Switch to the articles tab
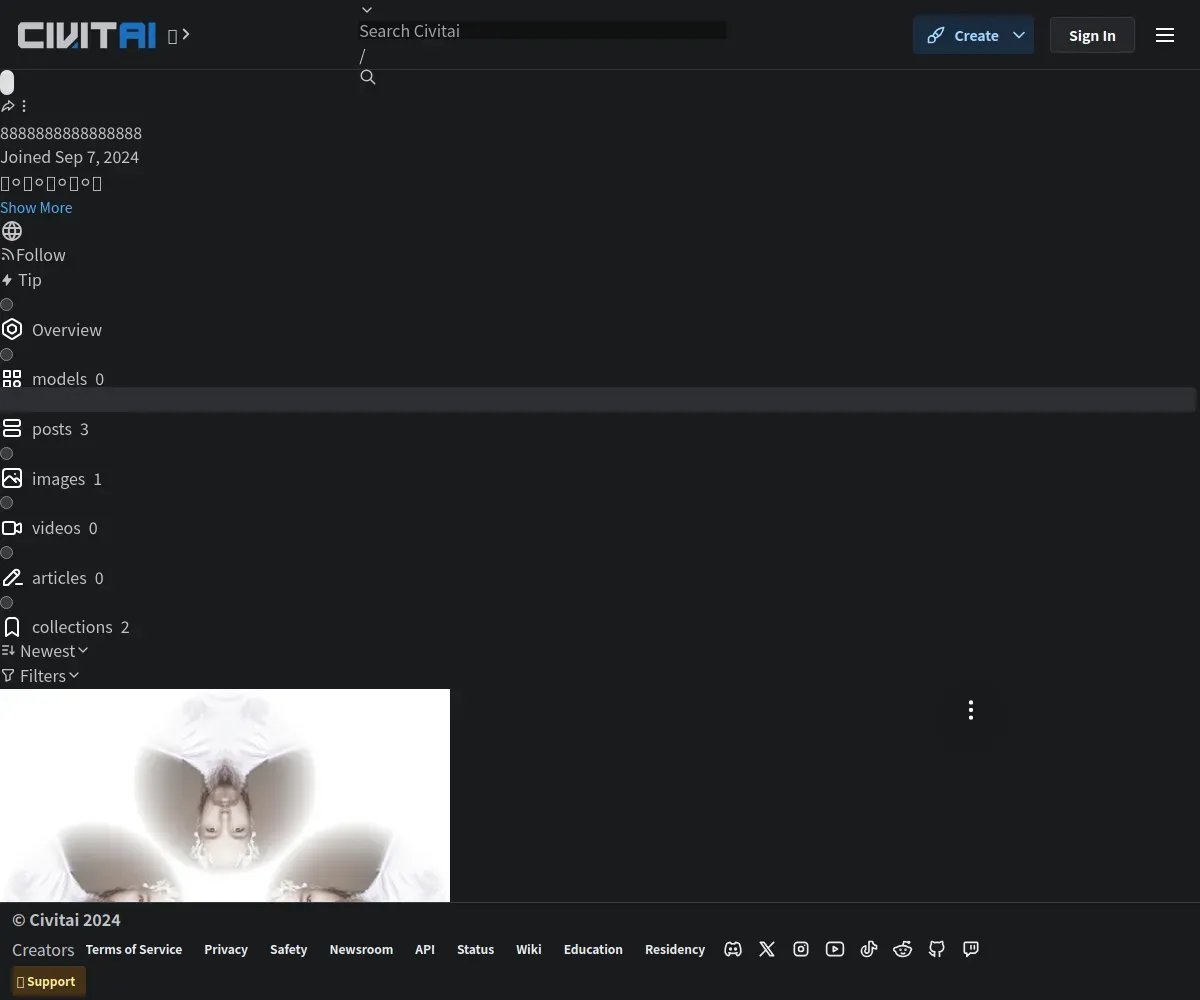The image size is (1200, 1000). (53, 578)
